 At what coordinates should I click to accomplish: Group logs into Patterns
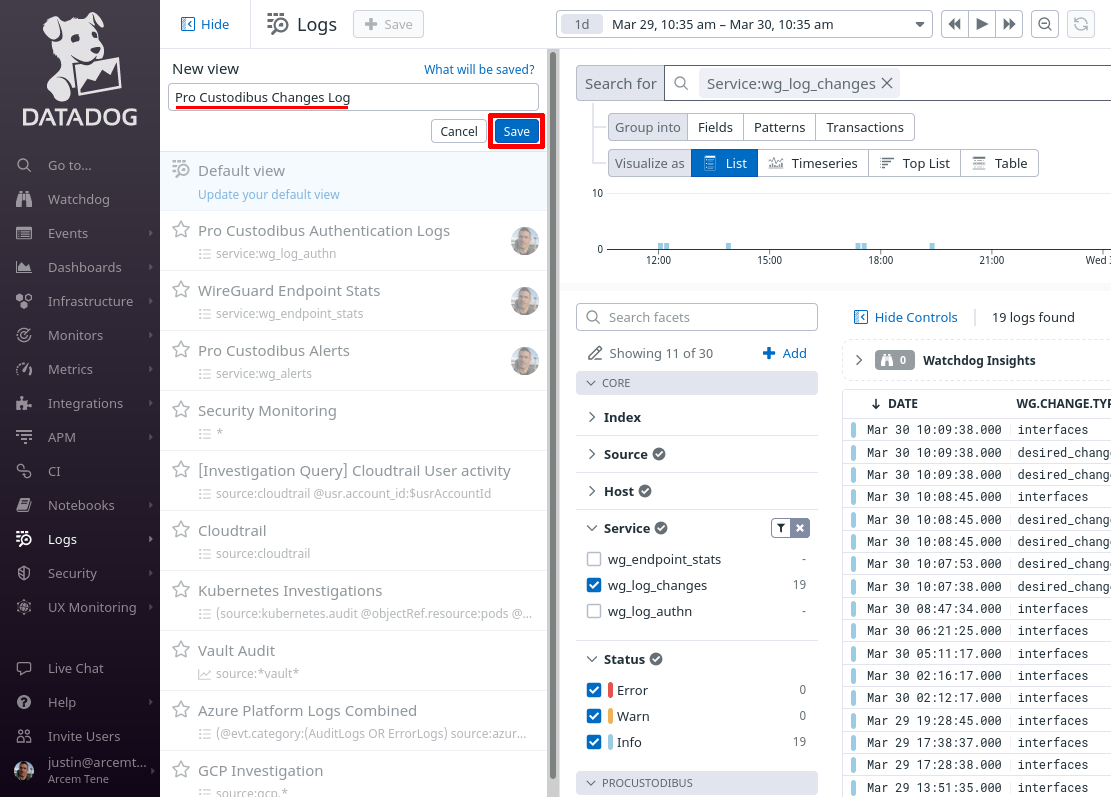(779, 128)
